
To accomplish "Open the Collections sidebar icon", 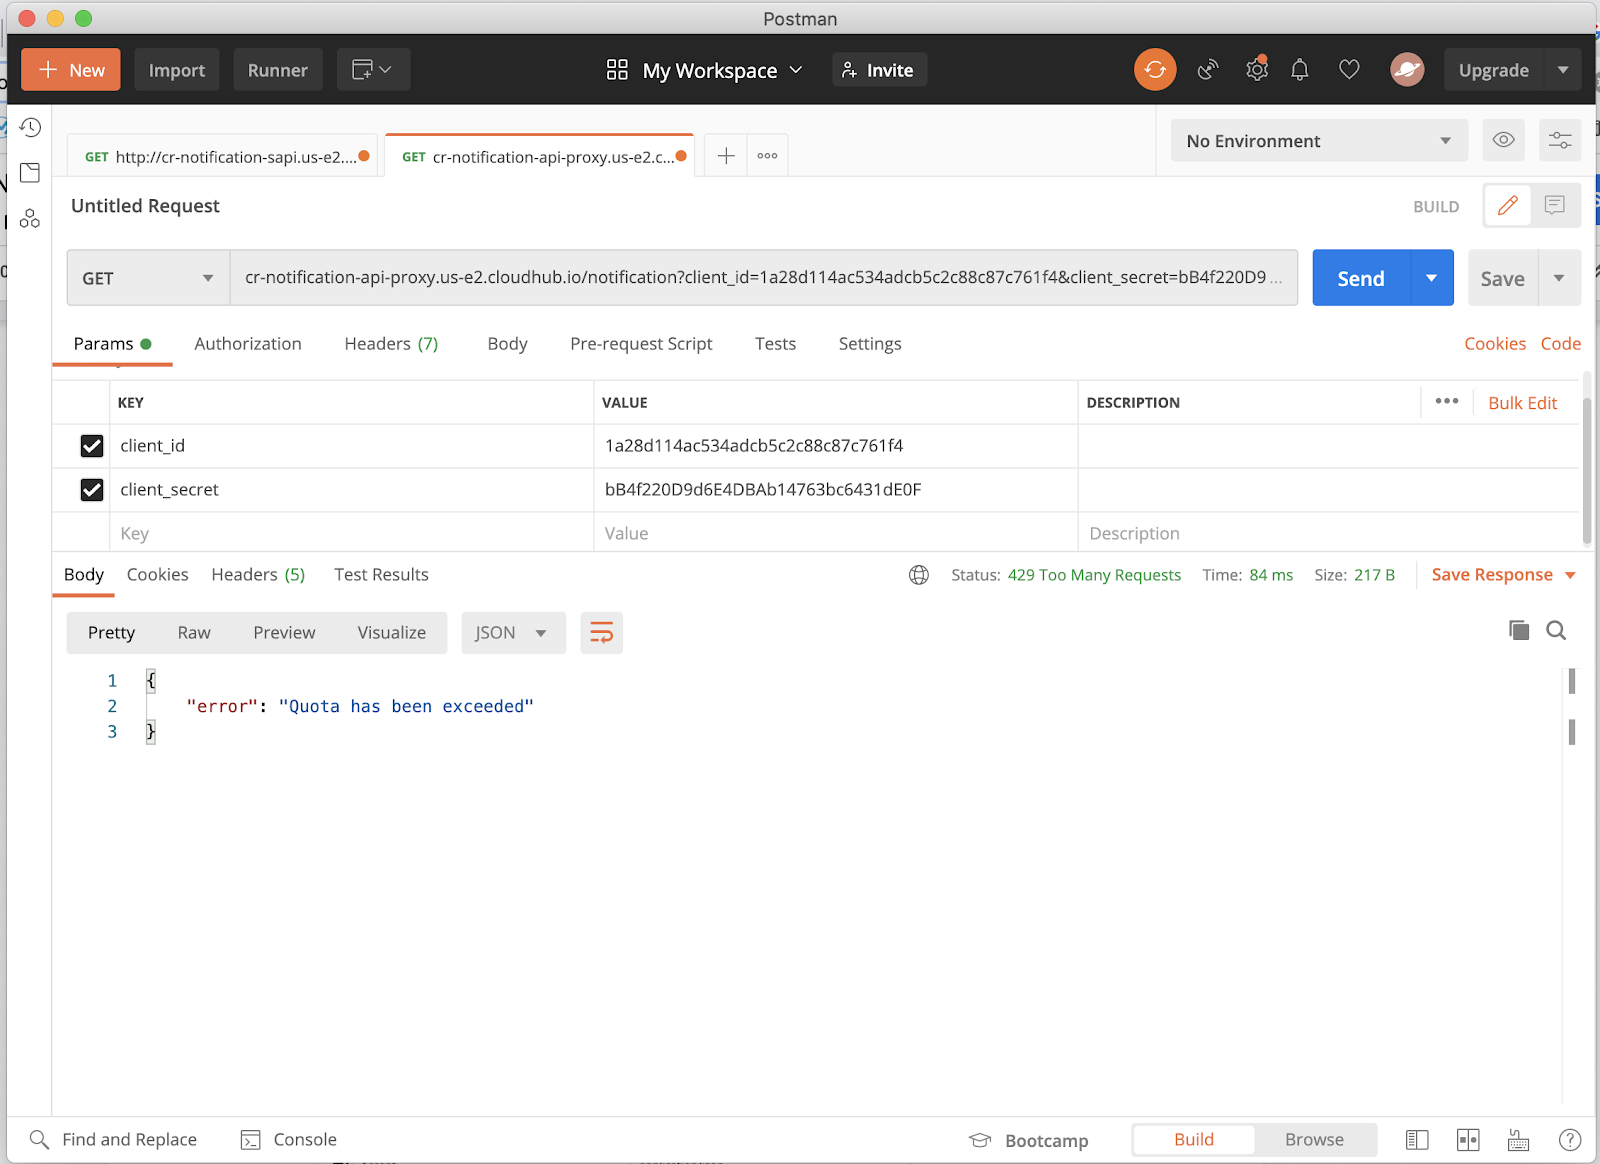I will [30, 173].
